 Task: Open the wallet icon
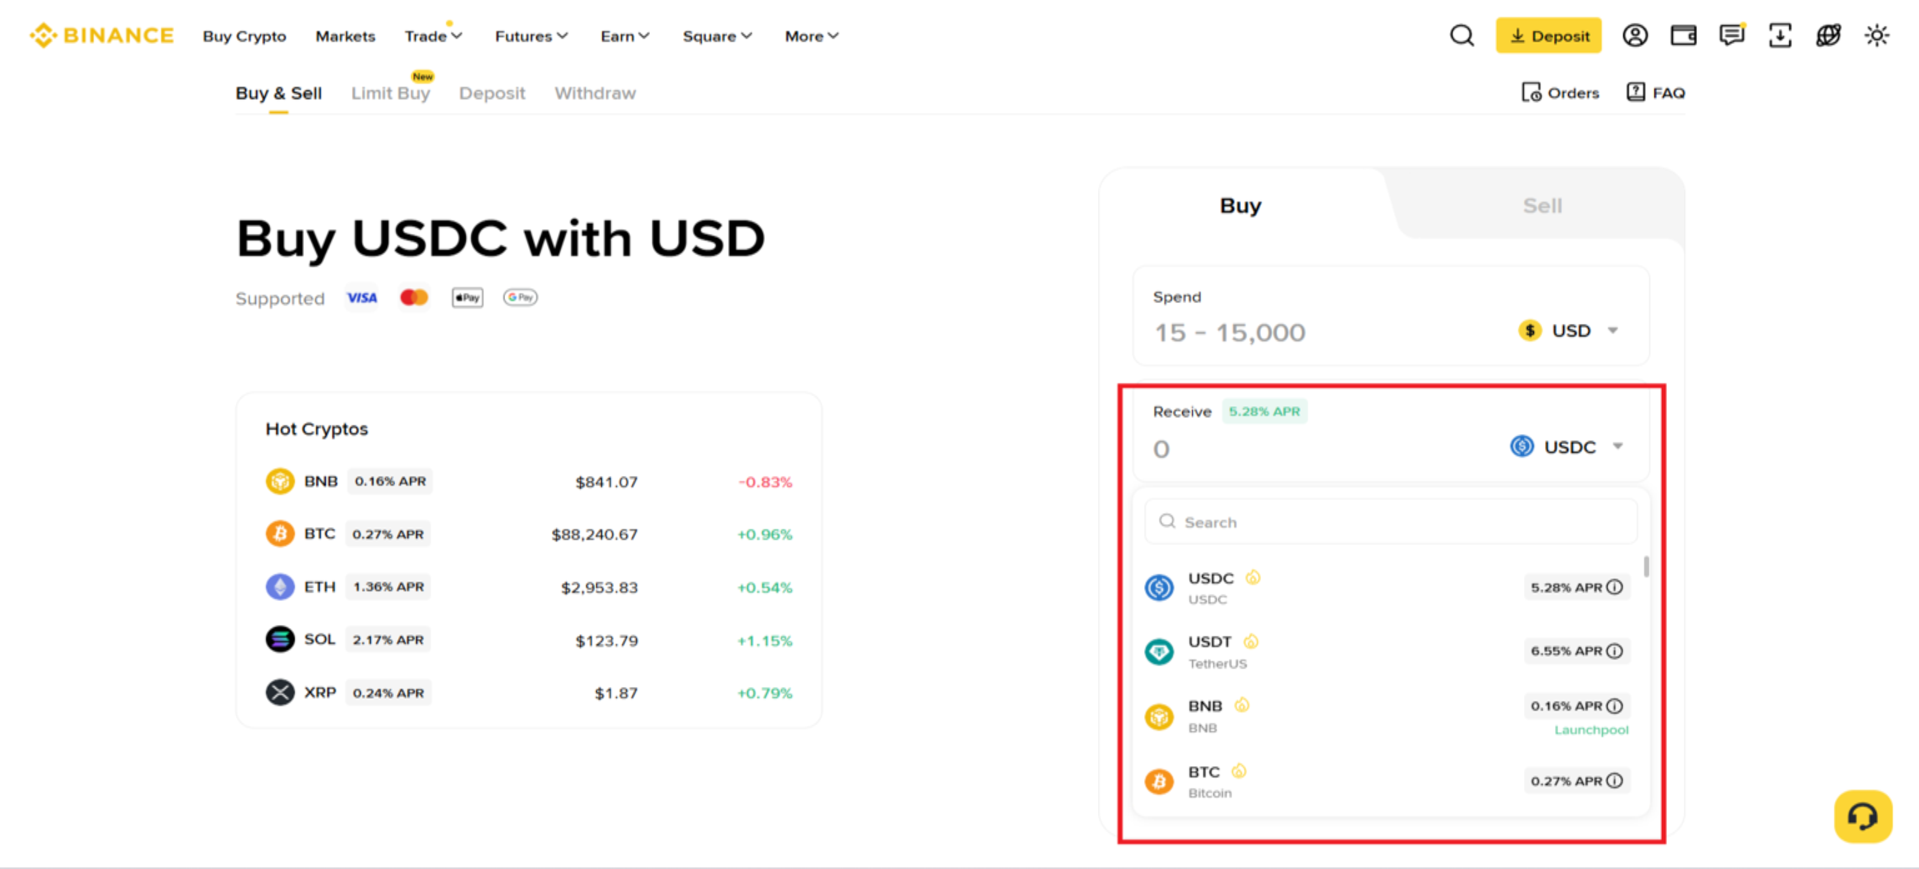pos(1684,36)
